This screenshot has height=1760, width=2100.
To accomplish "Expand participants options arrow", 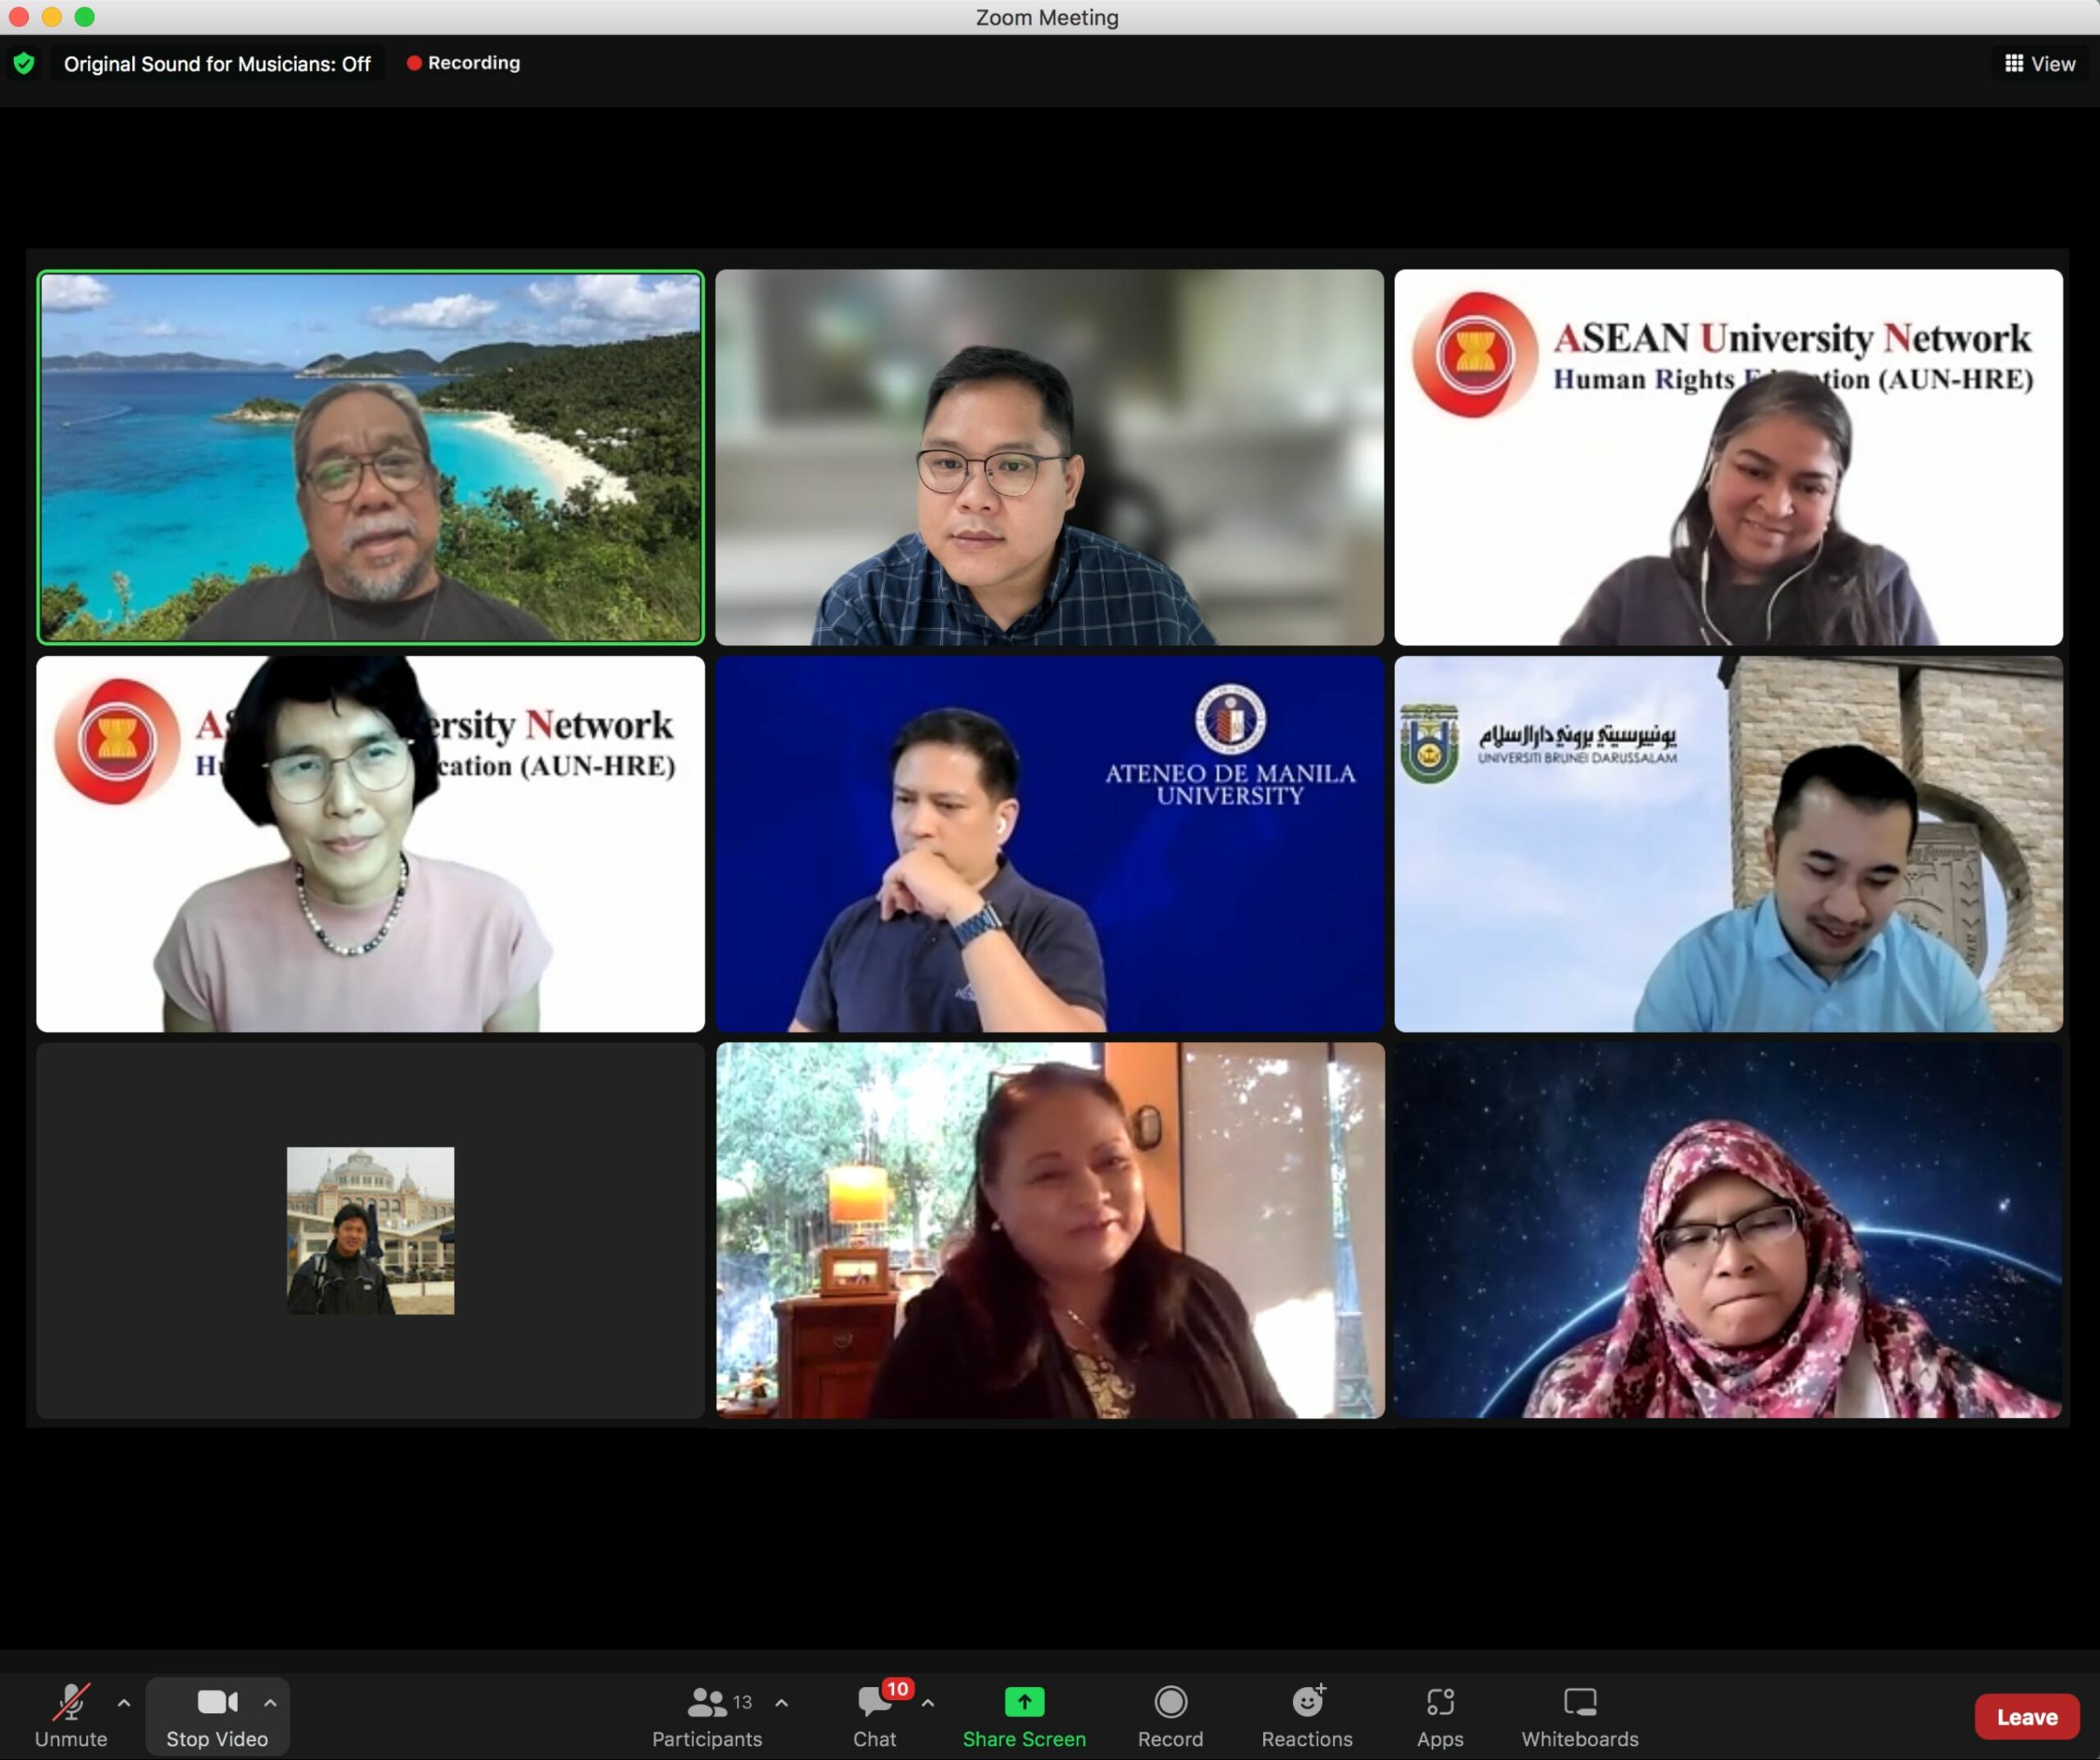I will 781,1702.
